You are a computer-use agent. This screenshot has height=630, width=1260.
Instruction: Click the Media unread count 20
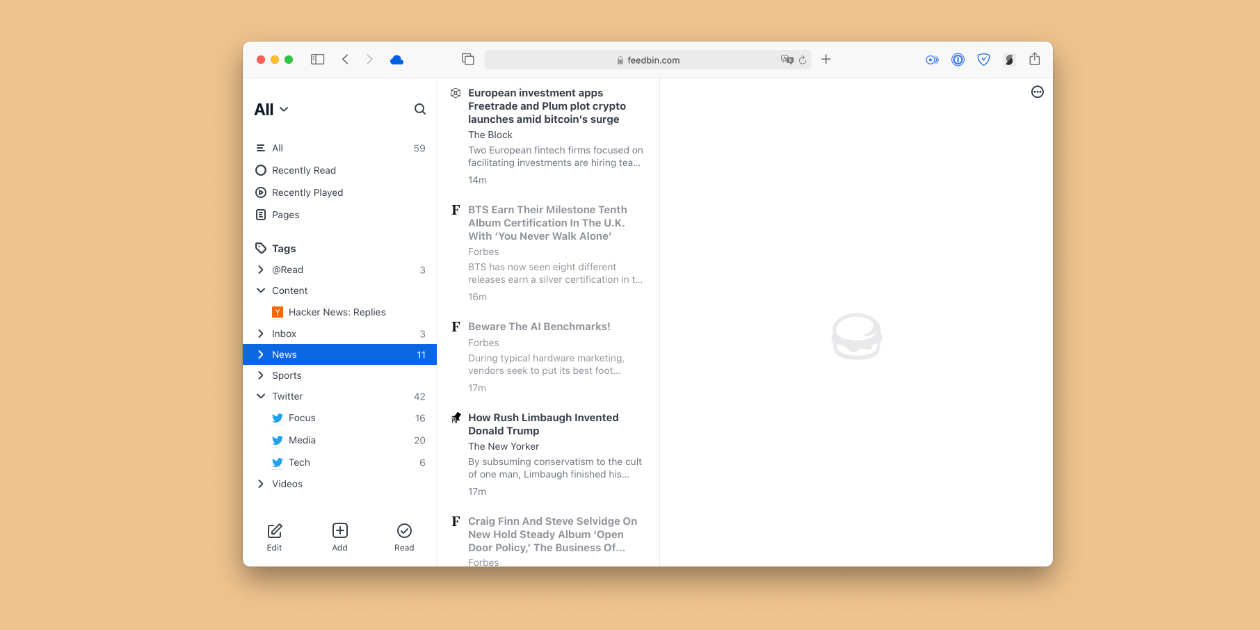[420, 440]
